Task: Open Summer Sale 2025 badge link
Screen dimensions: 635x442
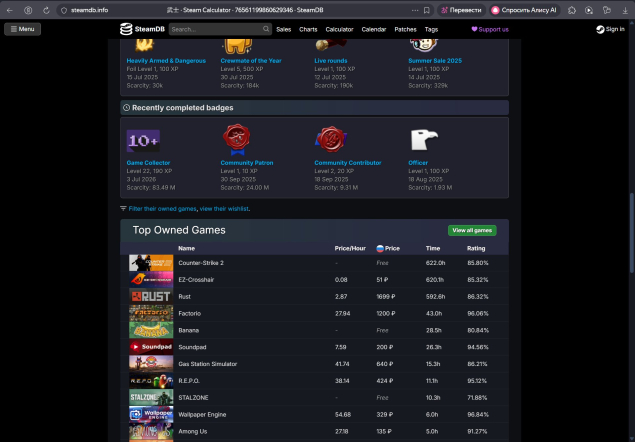Action: pos(435,60)
